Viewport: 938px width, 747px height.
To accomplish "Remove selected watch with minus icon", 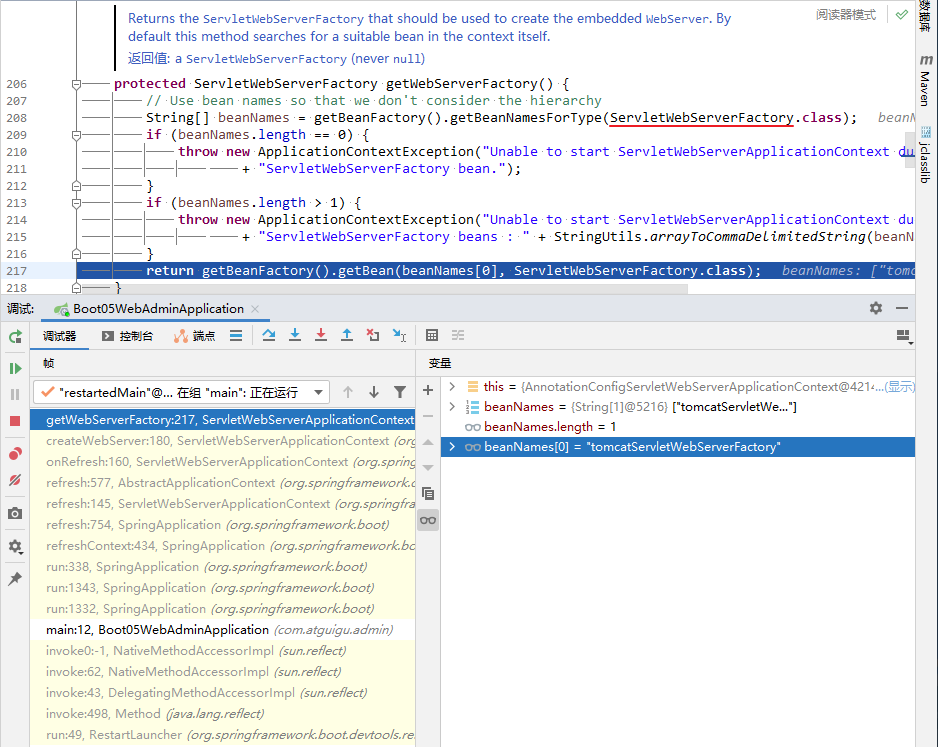I will [428, 416].
